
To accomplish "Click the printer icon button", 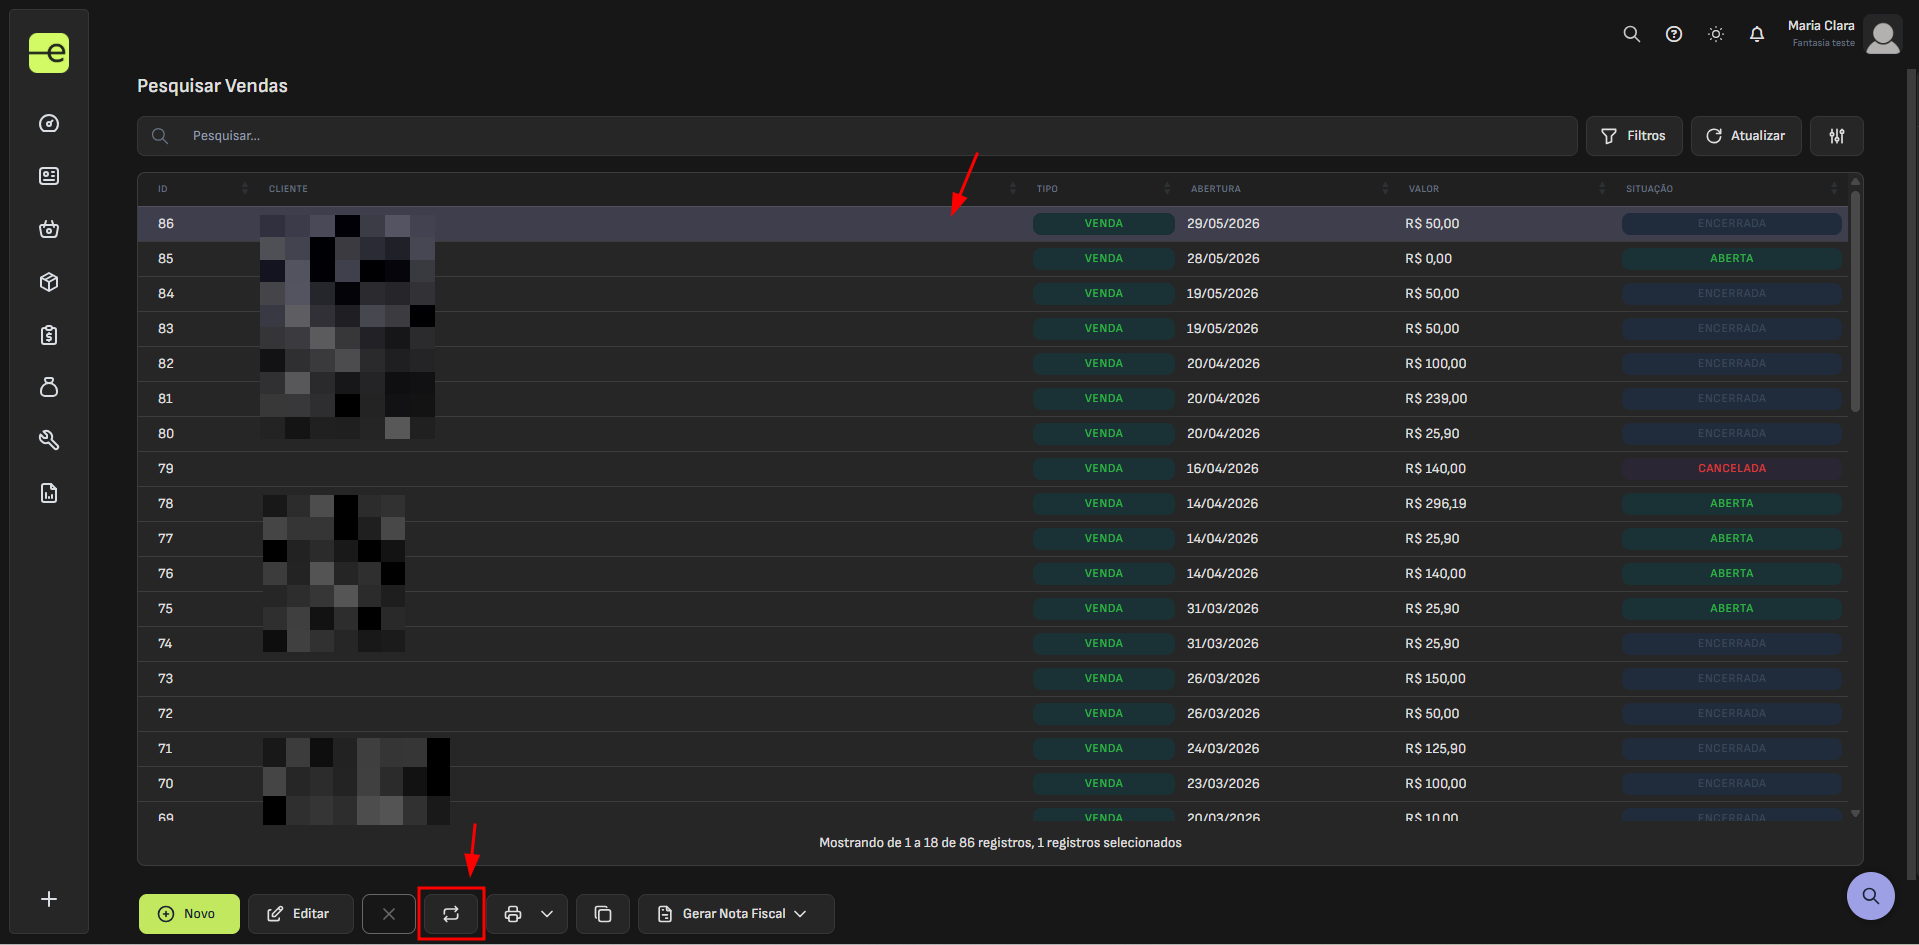I will [x=513, y=914].
